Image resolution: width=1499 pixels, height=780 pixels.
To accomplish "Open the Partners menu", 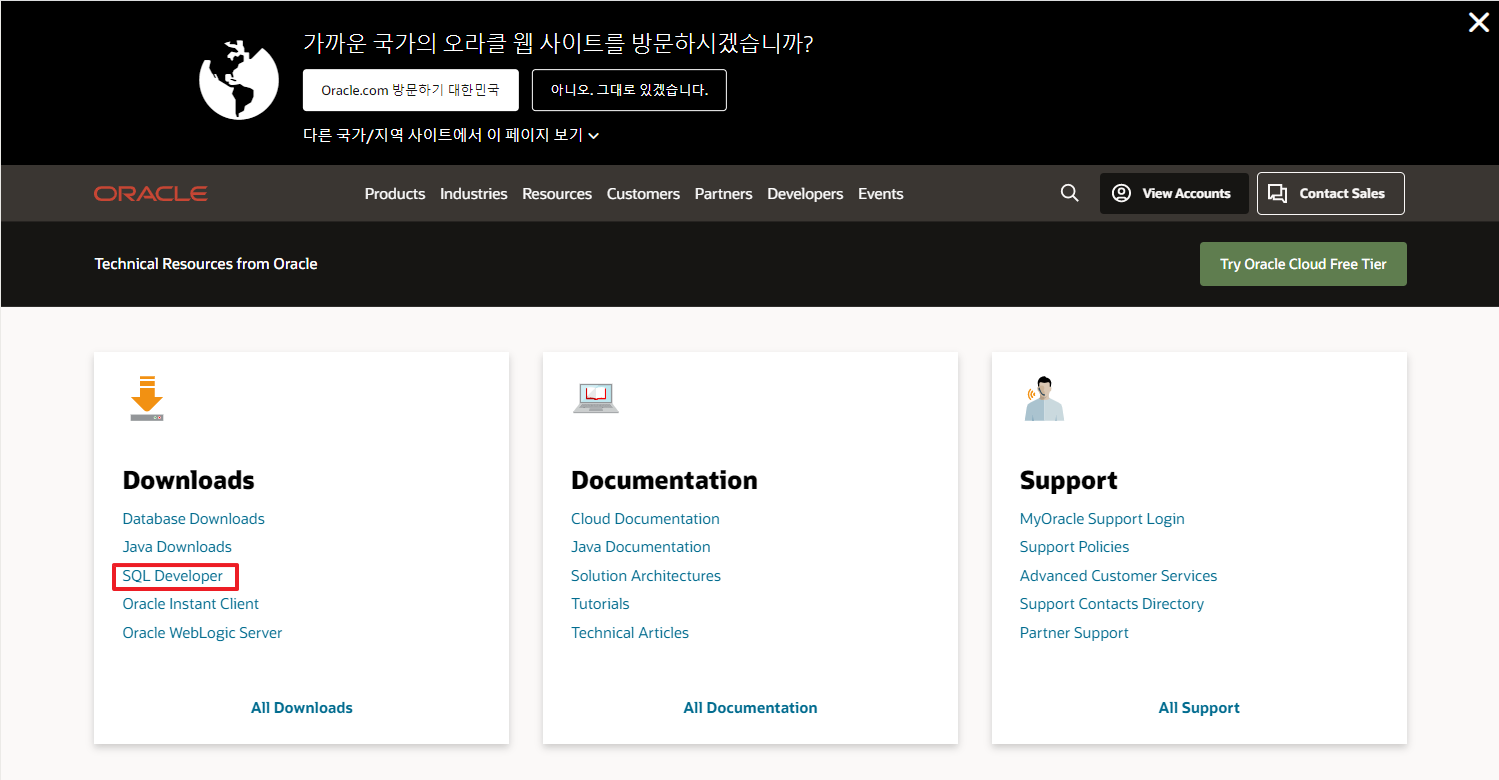I will click(x=724, y=194).
